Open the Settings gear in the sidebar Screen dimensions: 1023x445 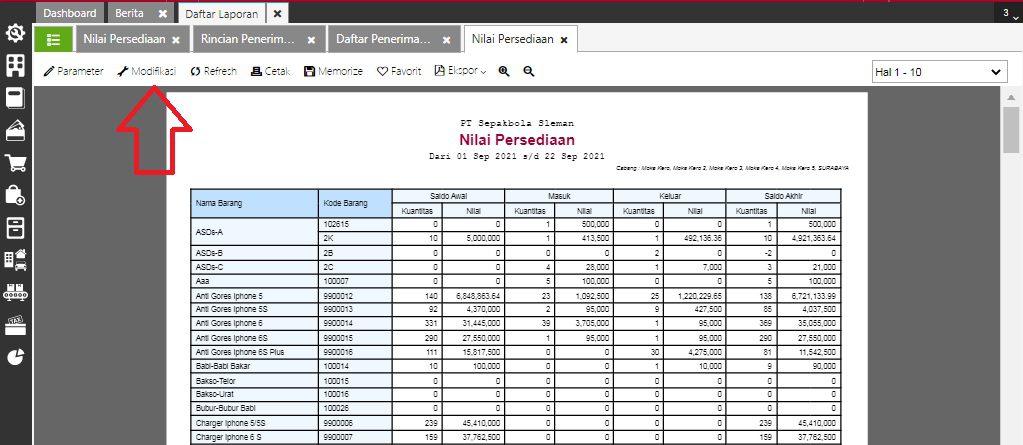(x=16, y=33)
